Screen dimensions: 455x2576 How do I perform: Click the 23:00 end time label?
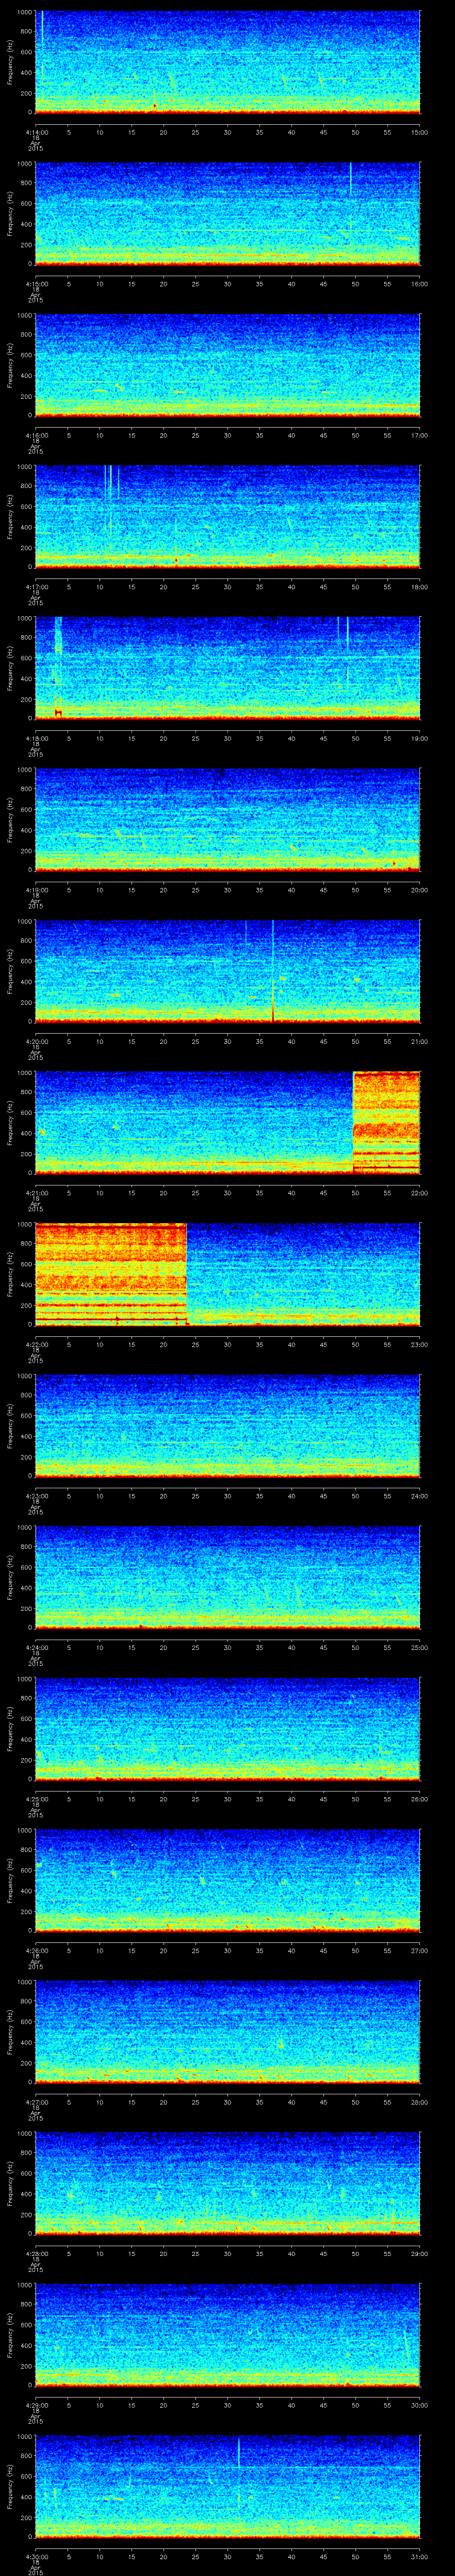click(419, 1344)
